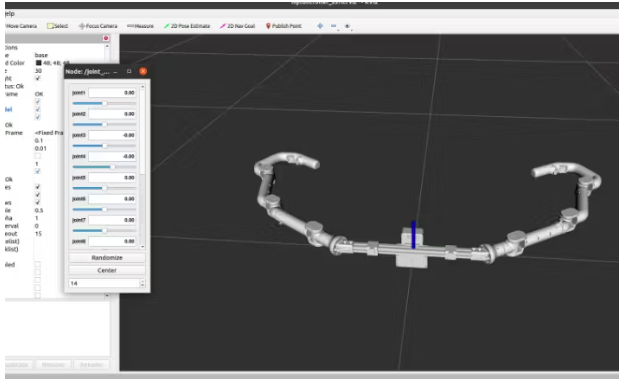Viewport: 624px width, 387px height.
Task: Close the Displays panel with red button
Action: pyautogui.click(x=106, y=38)
